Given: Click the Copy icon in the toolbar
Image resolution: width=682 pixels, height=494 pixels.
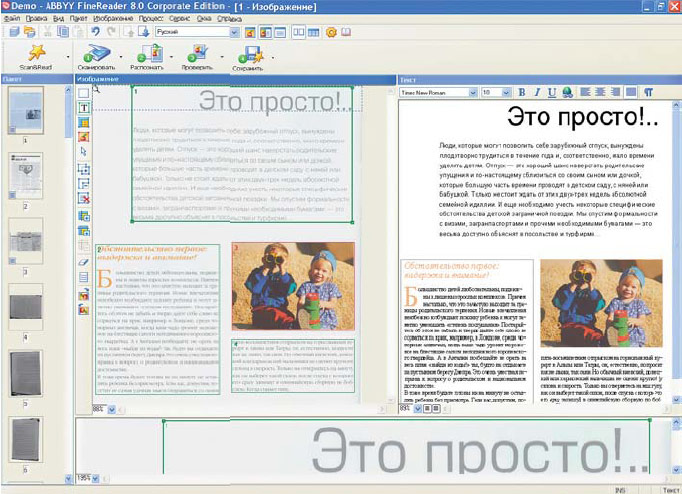Looking at the screenshot, I should click(x=63, y=32).
